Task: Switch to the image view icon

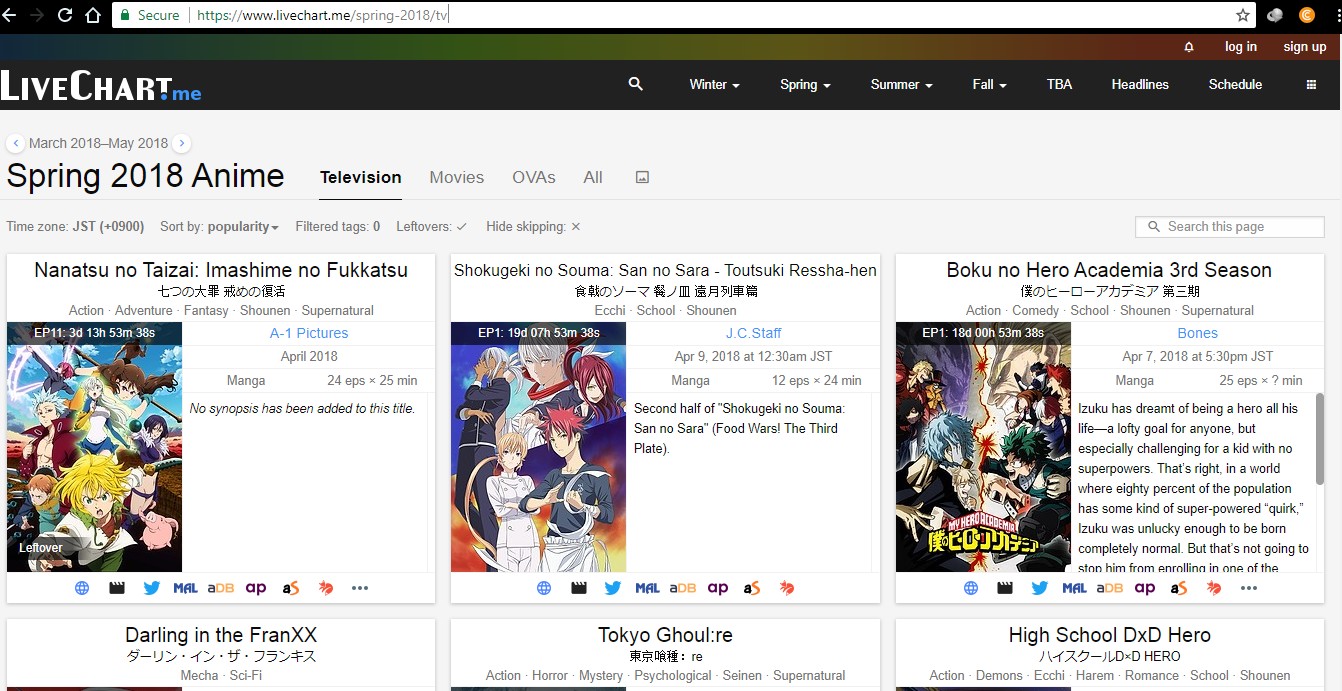Action: 643,177
